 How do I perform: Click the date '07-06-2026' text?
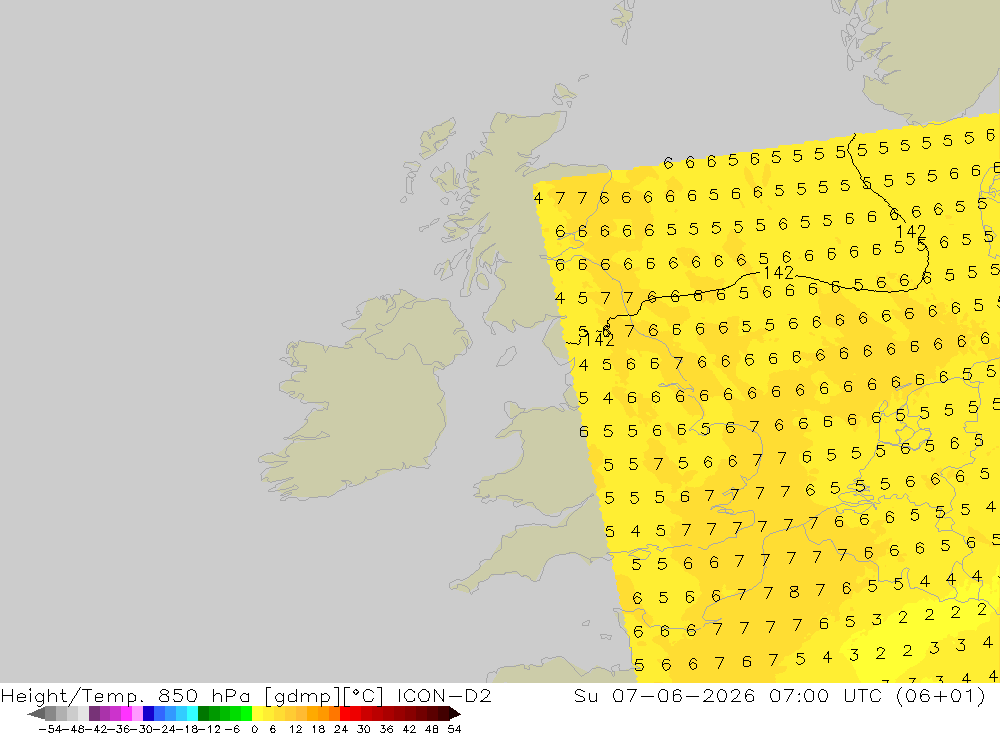click(x=684, y=695)
